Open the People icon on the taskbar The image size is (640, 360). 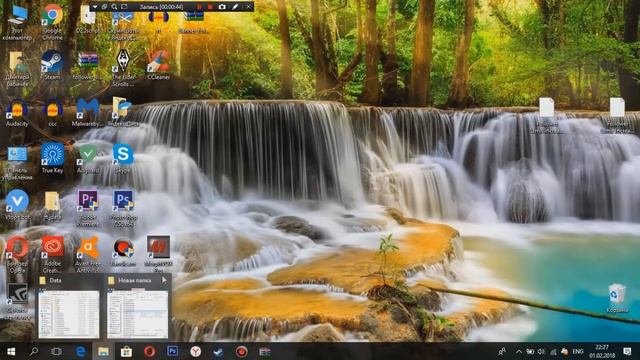[x=502, y=351]
